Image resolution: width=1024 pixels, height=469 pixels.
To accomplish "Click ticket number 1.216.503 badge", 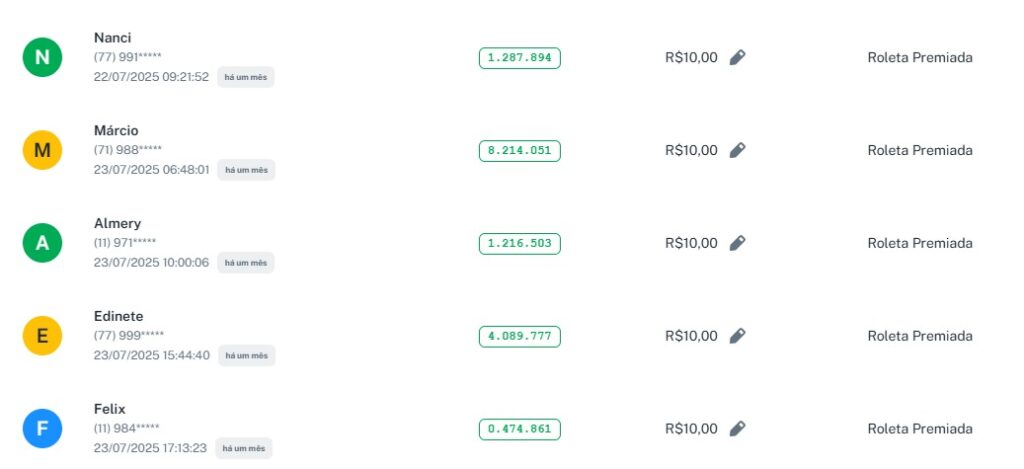I will (519, 243).
